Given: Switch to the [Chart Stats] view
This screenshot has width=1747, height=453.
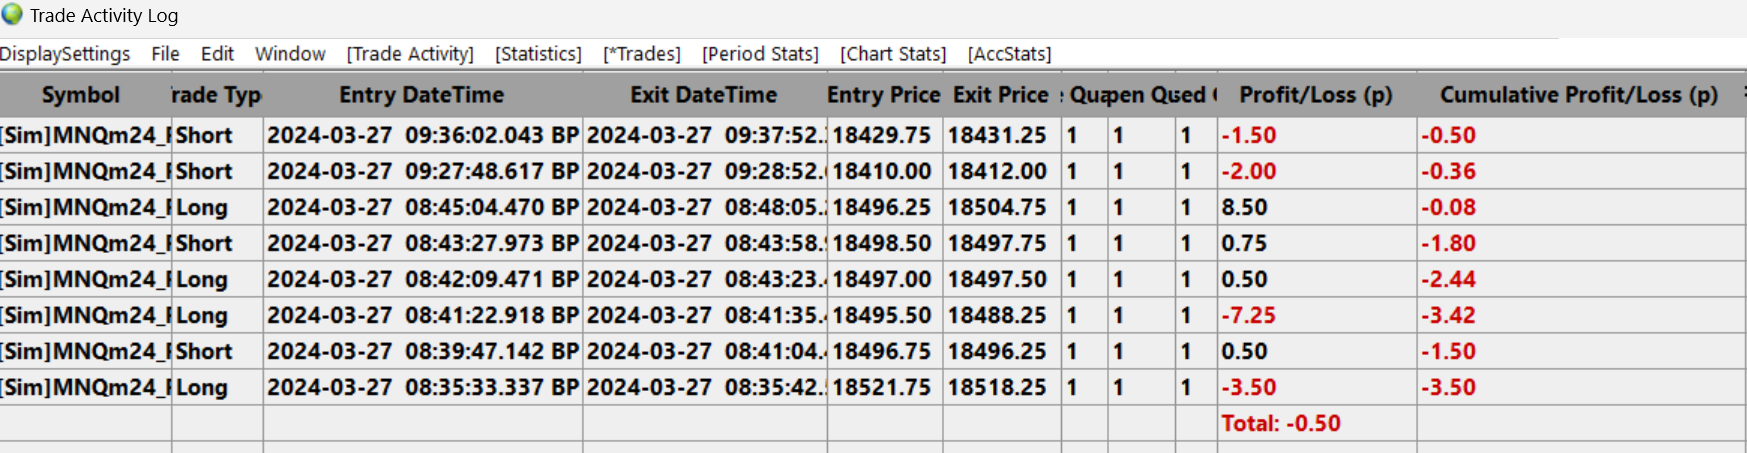Looking at the screenshot, I should click(893, 54).
